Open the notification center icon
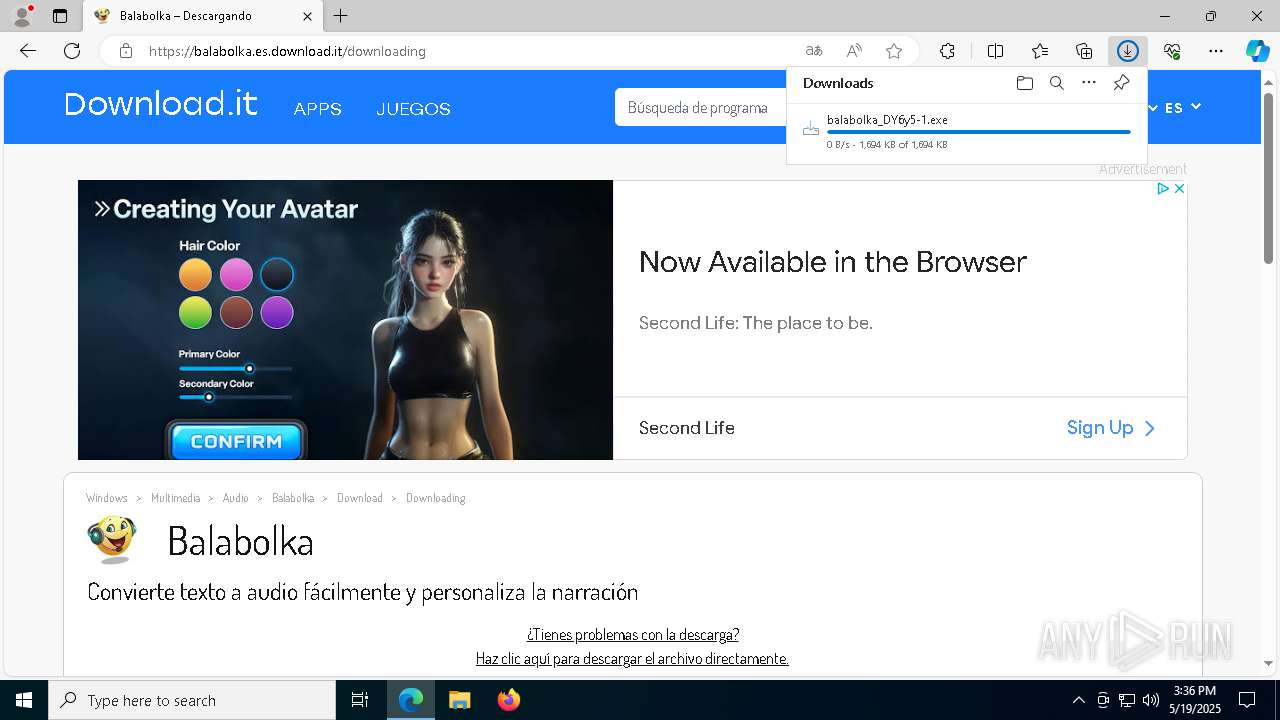The width and height of the screenshot is (1280, 720). [x=1247, y=700]
